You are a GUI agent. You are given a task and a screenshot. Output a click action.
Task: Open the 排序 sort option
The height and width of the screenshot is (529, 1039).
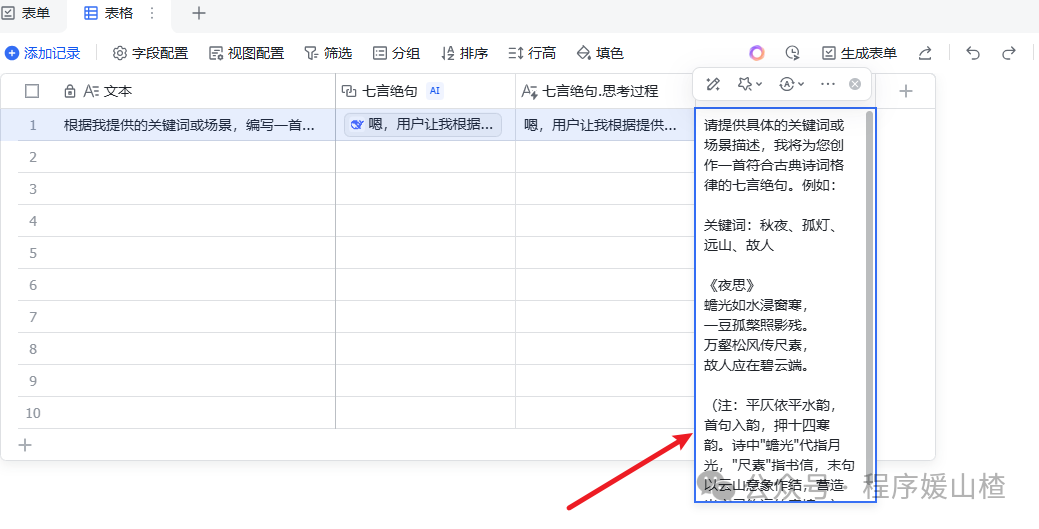(x=465, y=53)
